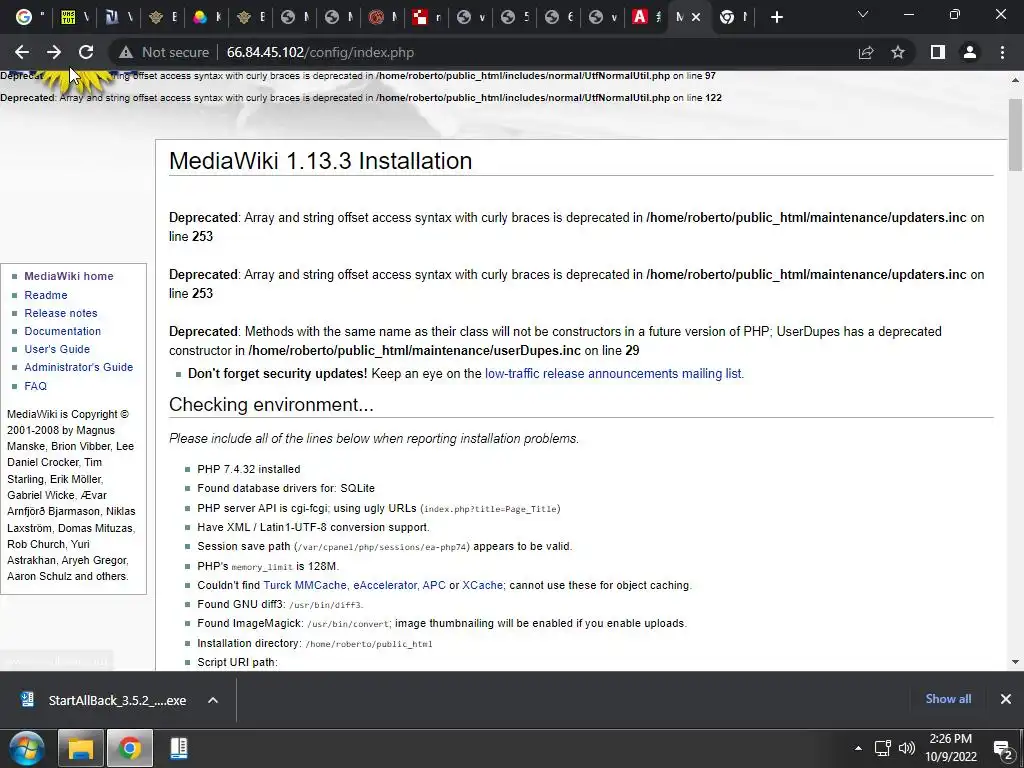Switch to the colorful circle icon tab
This screenshot has width=1024, height=768.
pos(206,18)
